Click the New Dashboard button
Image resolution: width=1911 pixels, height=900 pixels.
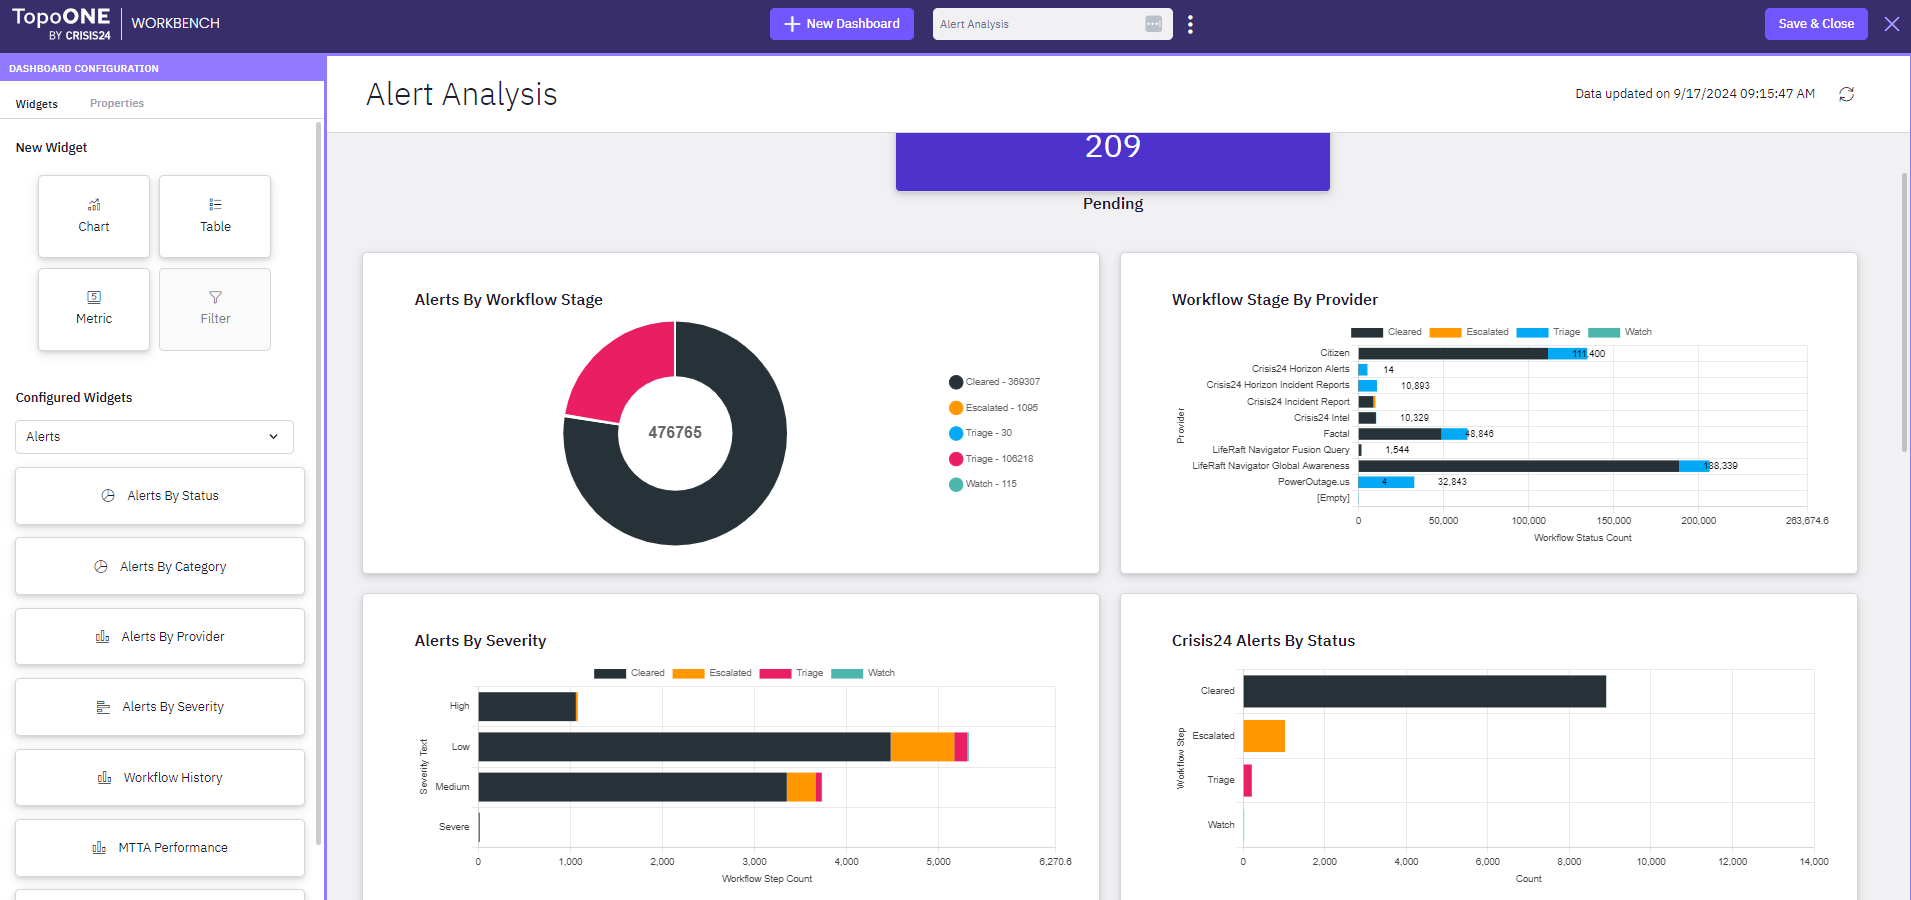(x=842, y=24)
